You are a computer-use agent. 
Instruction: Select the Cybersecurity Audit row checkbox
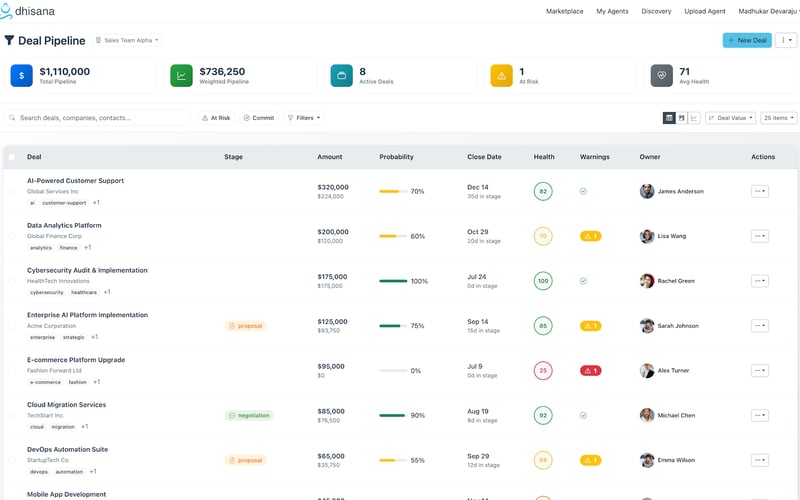click(x=12, y=281)
